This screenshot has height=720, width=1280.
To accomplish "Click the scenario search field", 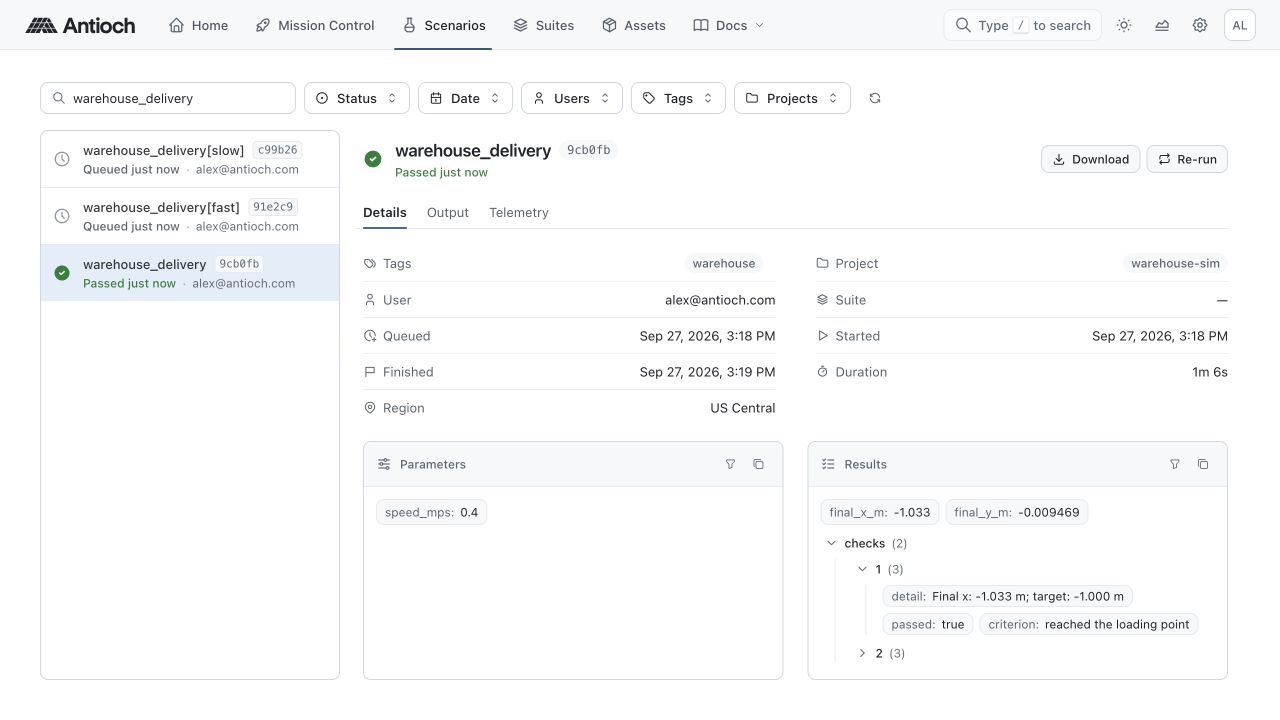I will (168, 98).
